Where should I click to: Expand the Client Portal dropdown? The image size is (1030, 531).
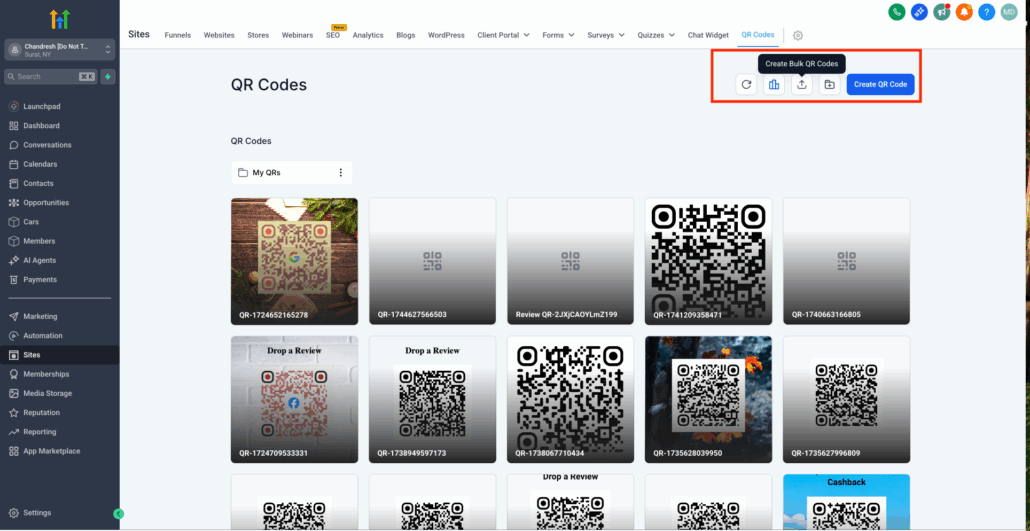(x=503, y=35)
